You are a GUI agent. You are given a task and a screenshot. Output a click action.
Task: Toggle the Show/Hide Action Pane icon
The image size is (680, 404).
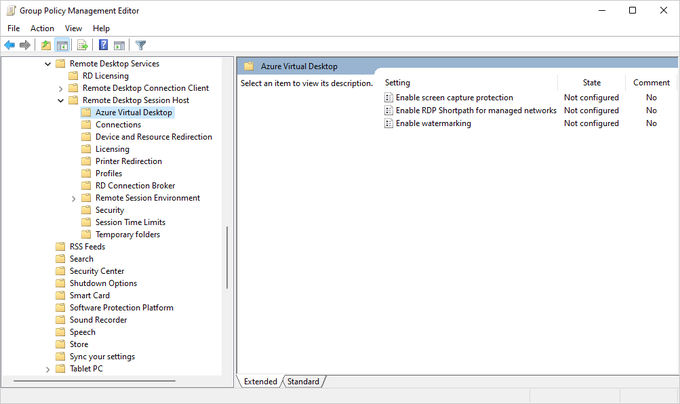click(119, 45)
